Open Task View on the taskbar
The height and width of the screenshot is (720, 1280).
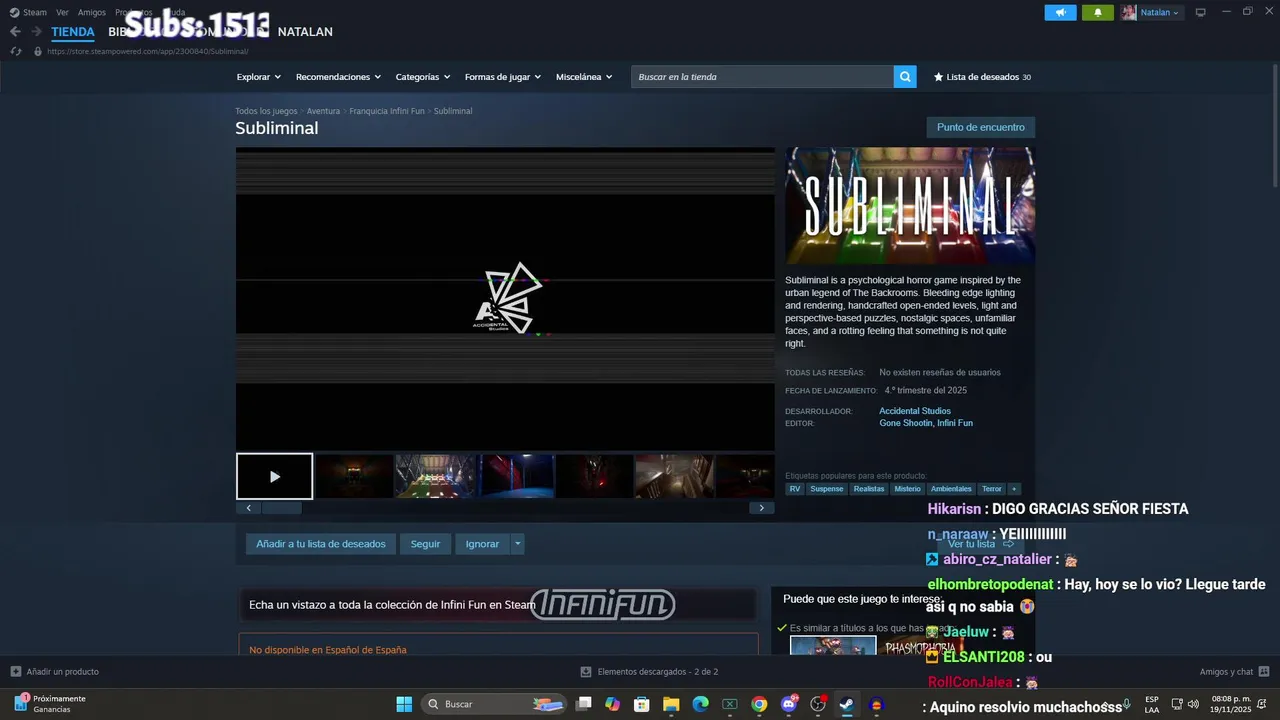584,704
